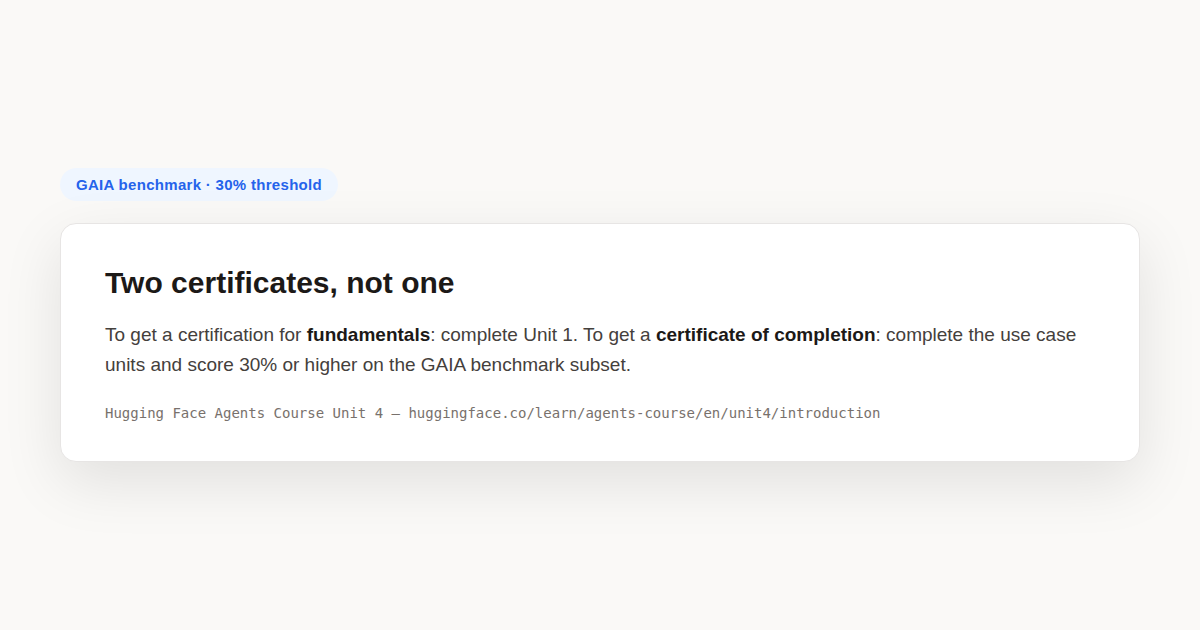Screen dimensions: 1200x630
Task: Click the opening words To get a certification
Action: click(x=203, y=335)
